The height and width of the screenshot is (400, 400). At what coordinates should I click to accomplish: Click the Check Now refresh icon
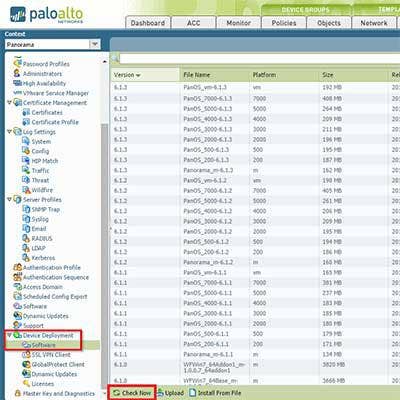click(x=116, y=393)
